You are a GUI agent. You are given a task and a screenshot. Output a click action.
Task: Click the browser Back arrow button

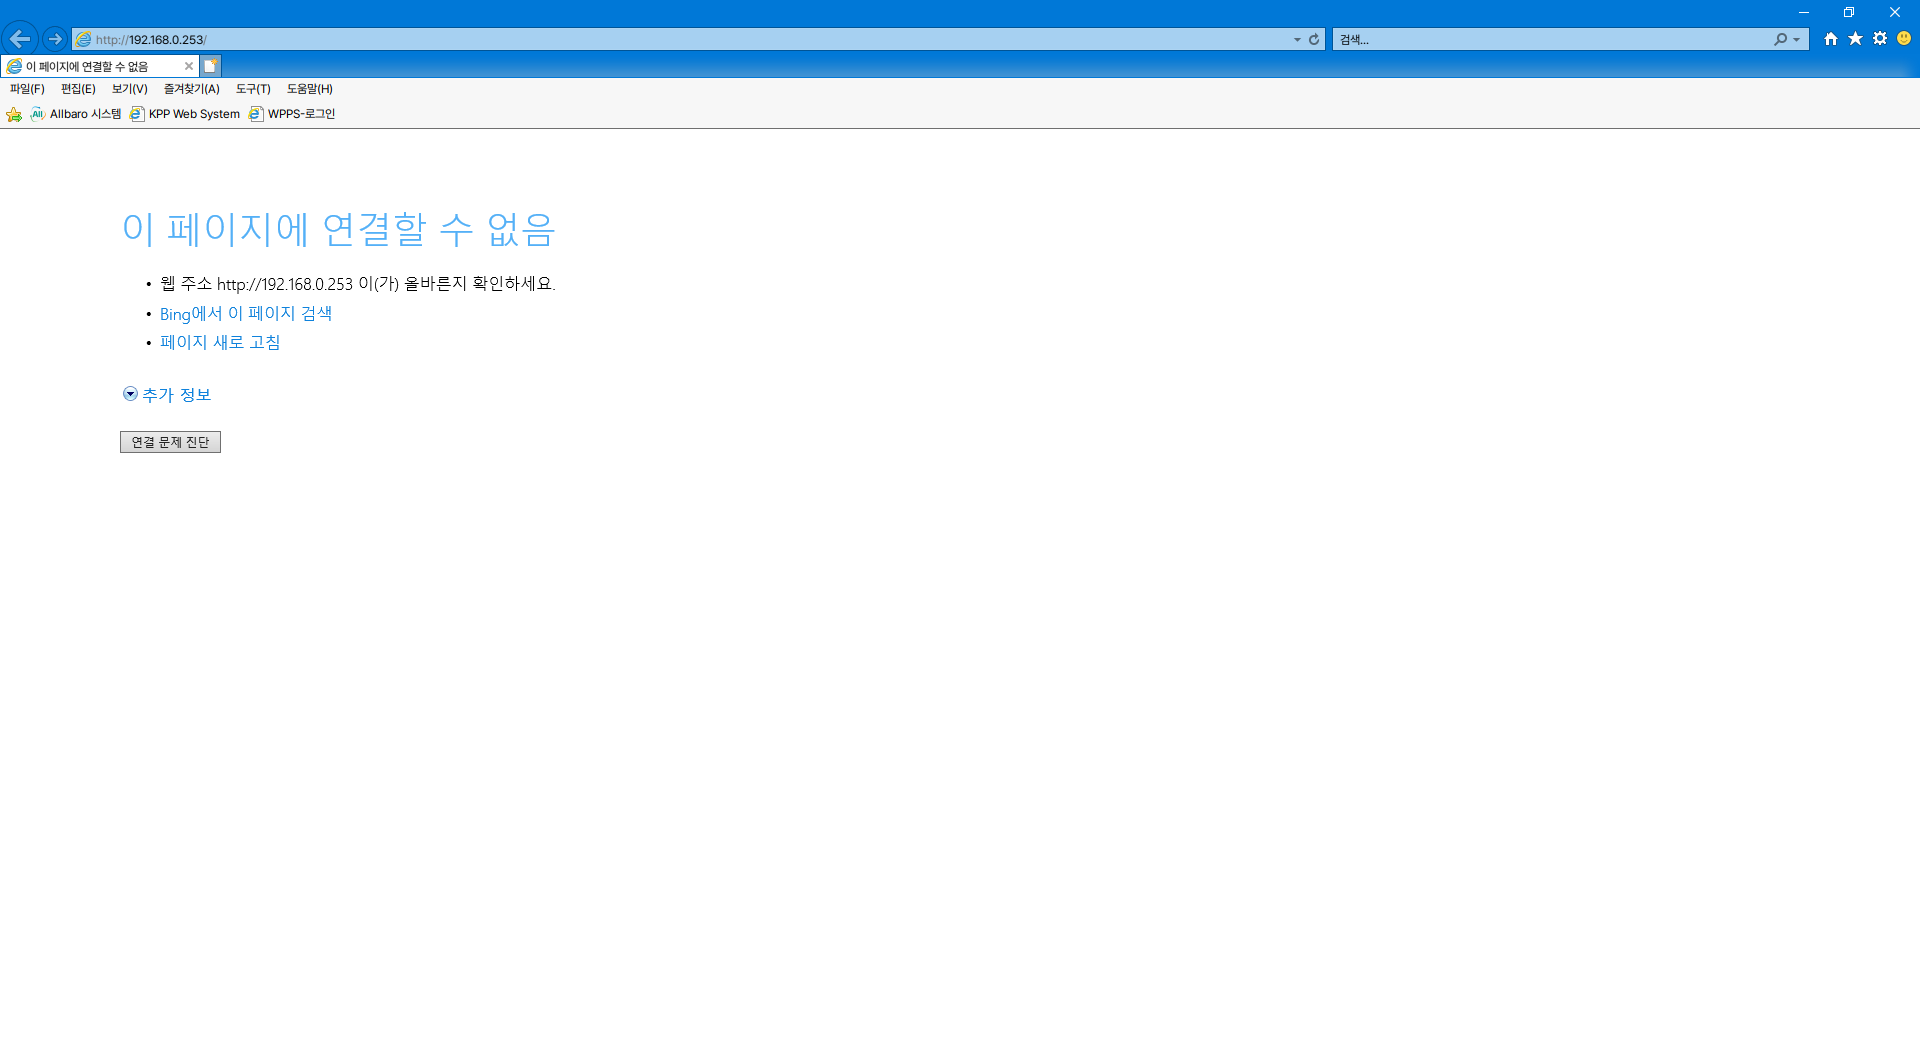[x=20, y=39]
